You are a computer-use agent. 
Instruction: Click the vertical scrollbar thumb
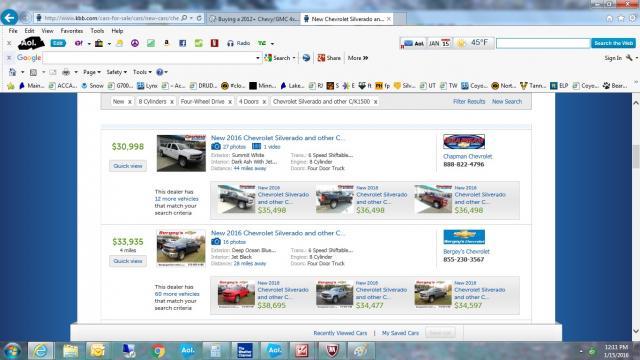tap(636, 157)
